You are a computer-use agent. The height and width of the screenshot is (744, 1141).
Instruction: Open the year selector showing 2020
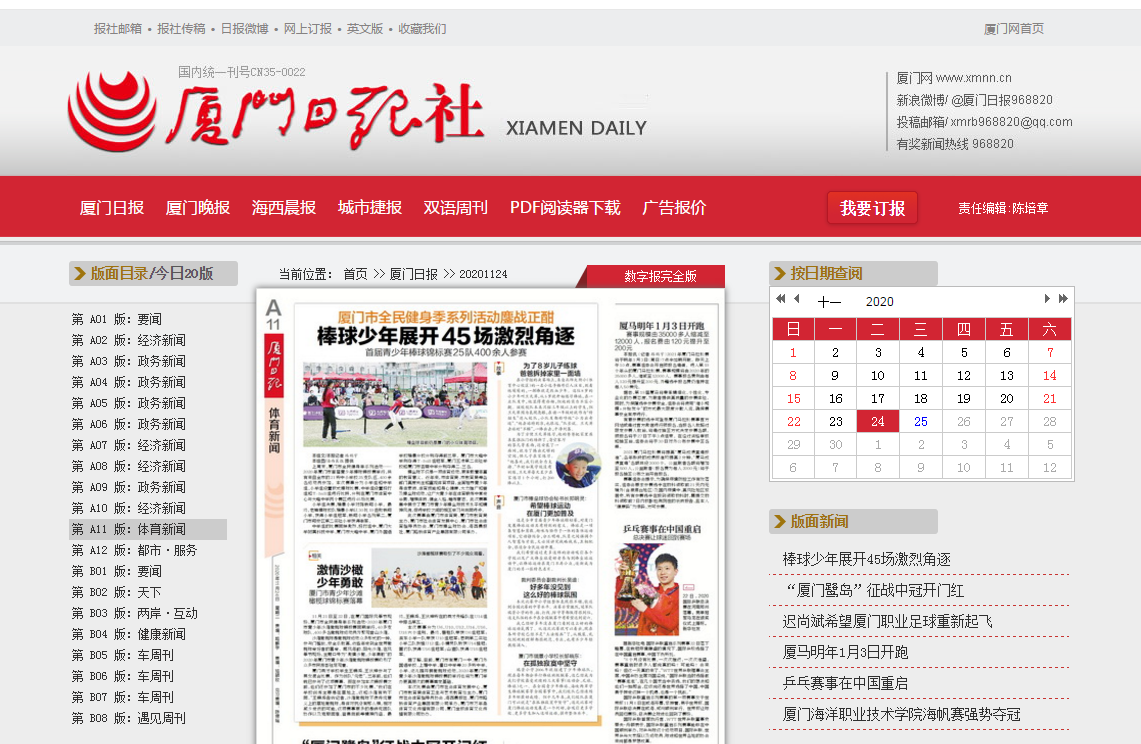[x=879, y=302]
